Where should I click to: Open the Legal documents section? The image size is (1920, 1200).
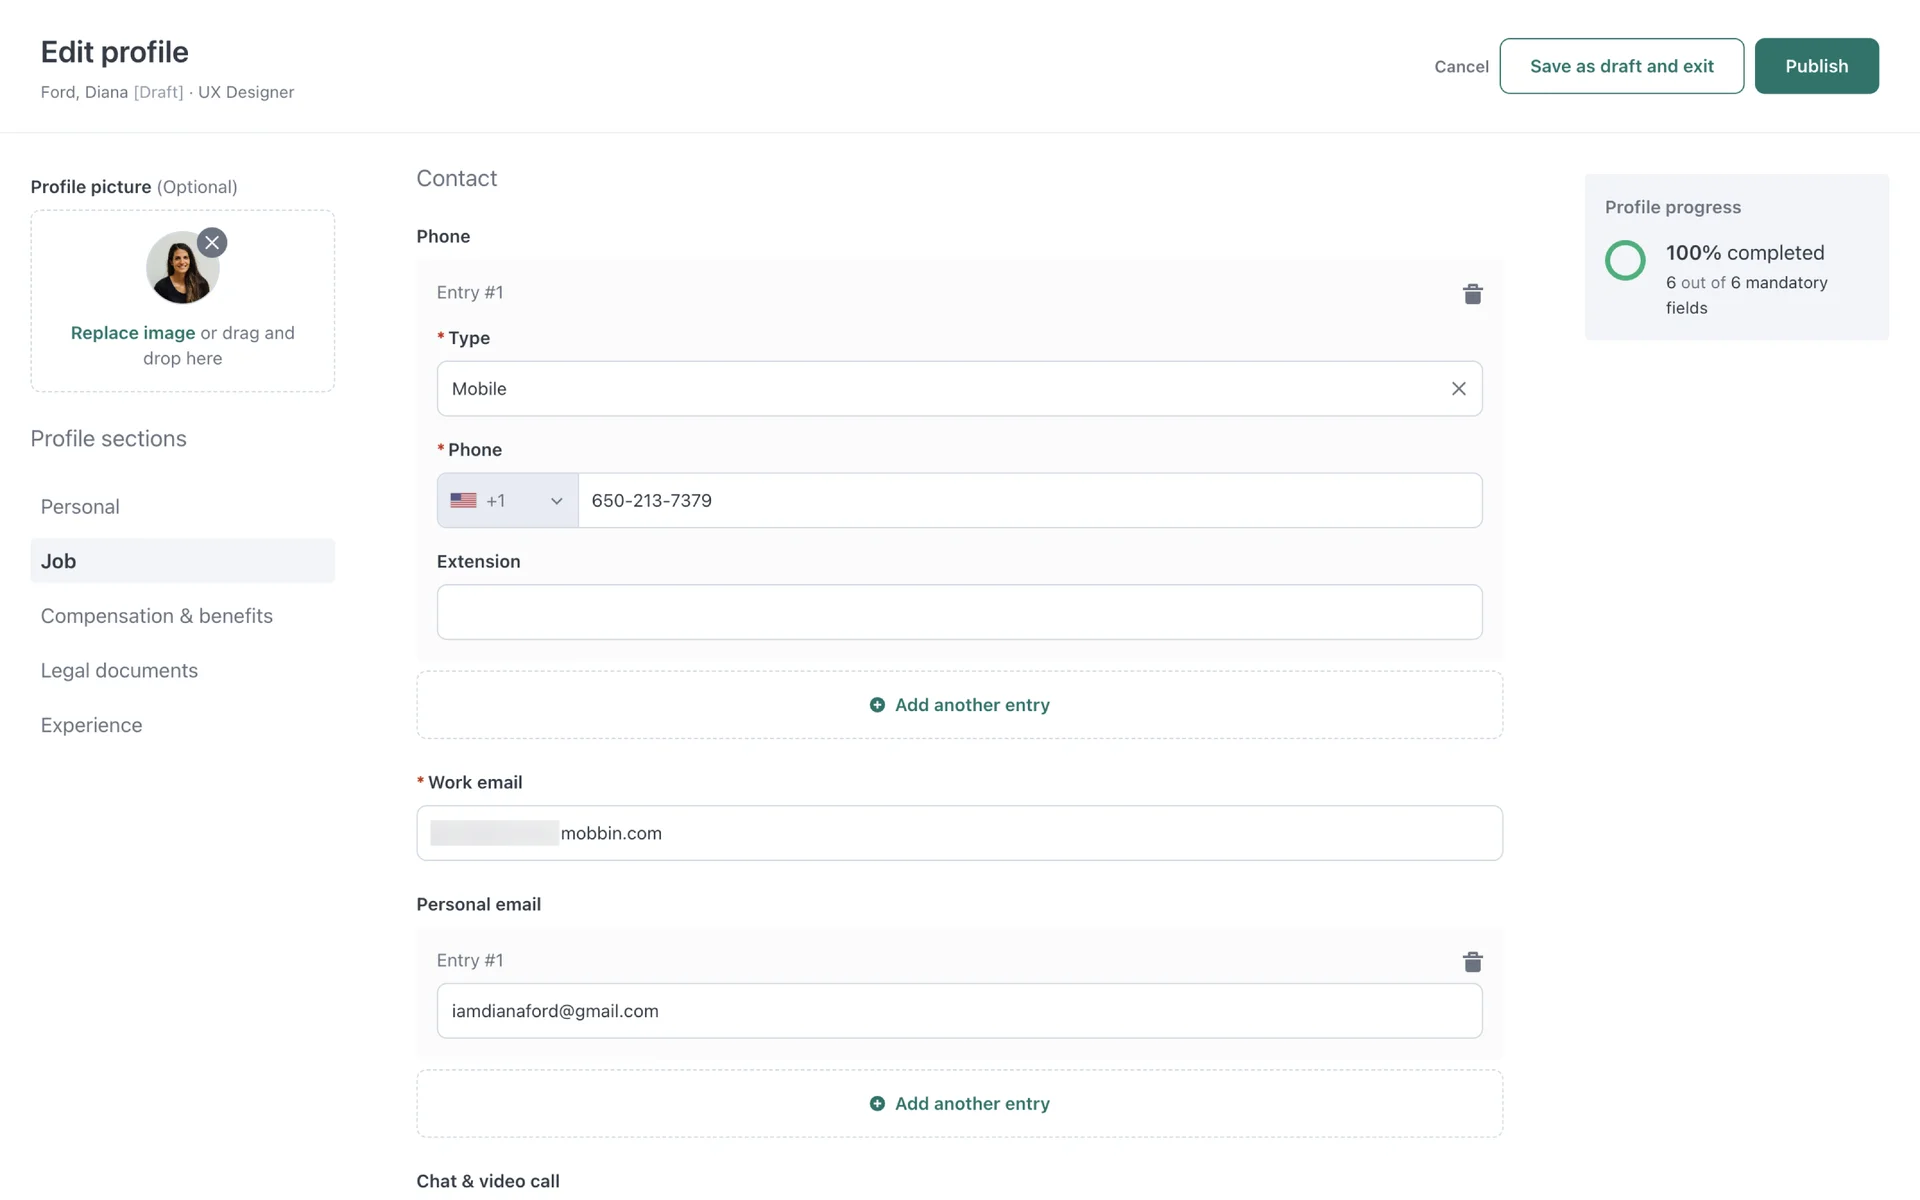click(119, 671)
